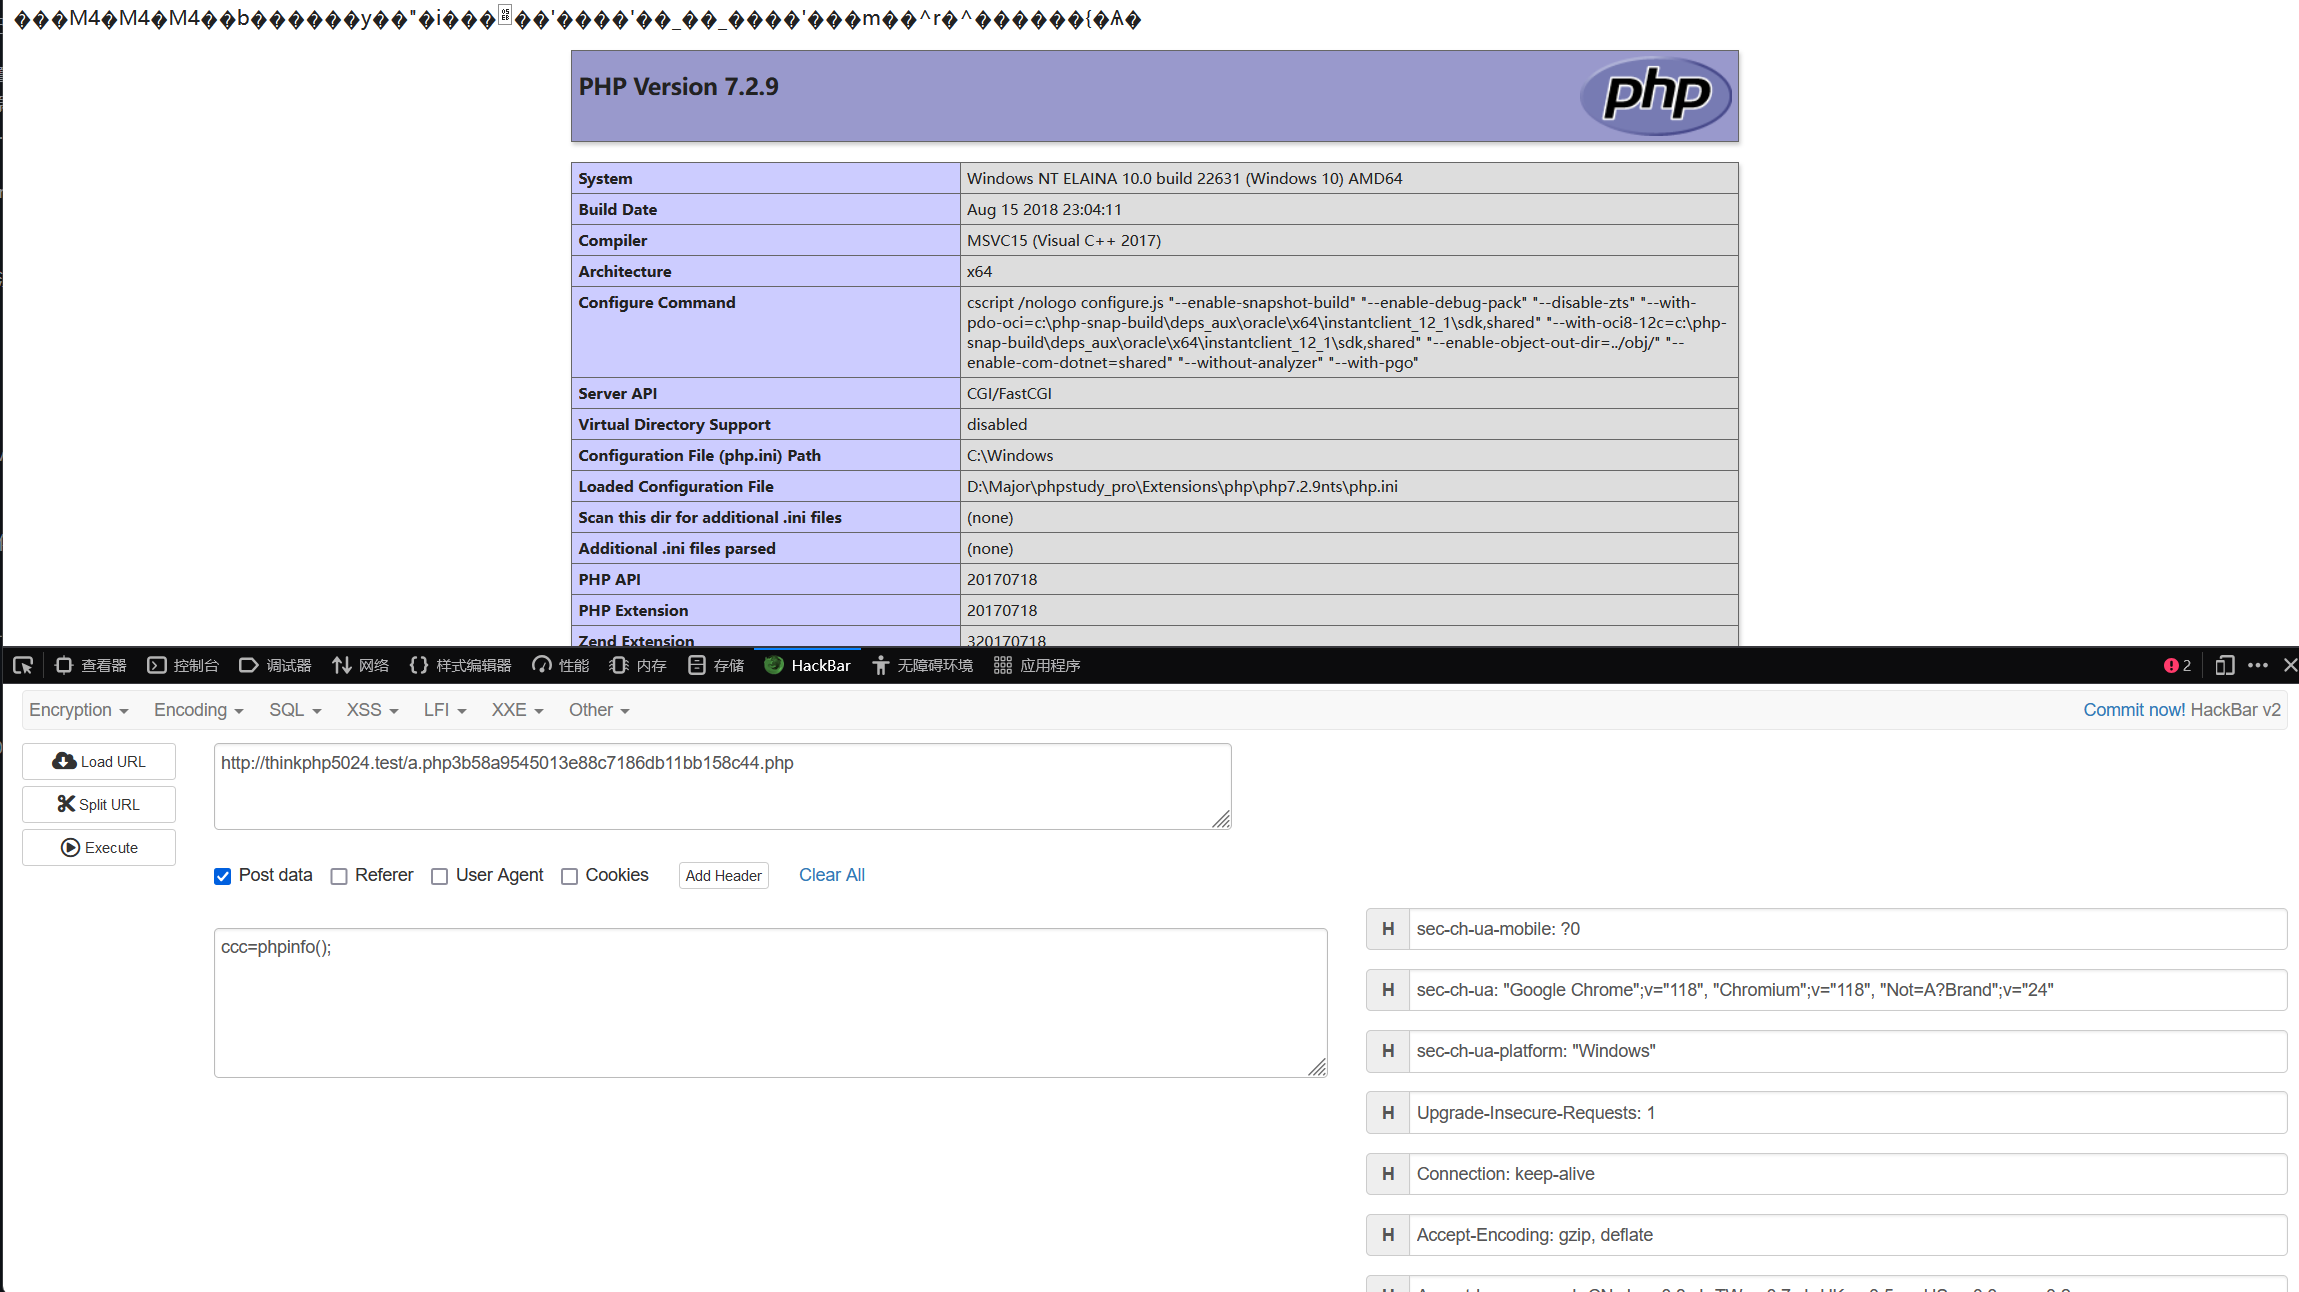Screen dimensions: 2299x1292
Task: Switch to the 网络 network tab
Action: (360, 665)
